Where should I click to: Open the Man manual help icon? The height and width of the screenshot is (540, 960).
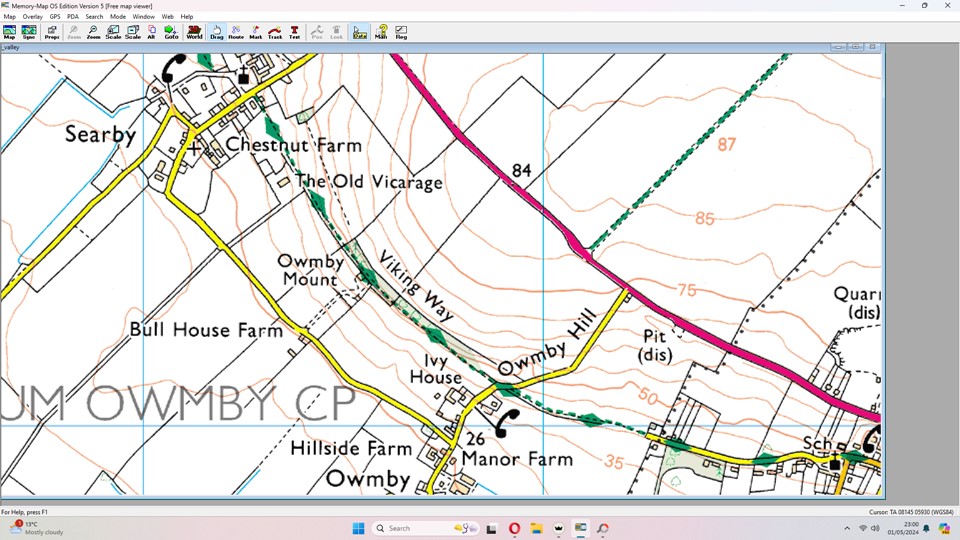point(381,32)
